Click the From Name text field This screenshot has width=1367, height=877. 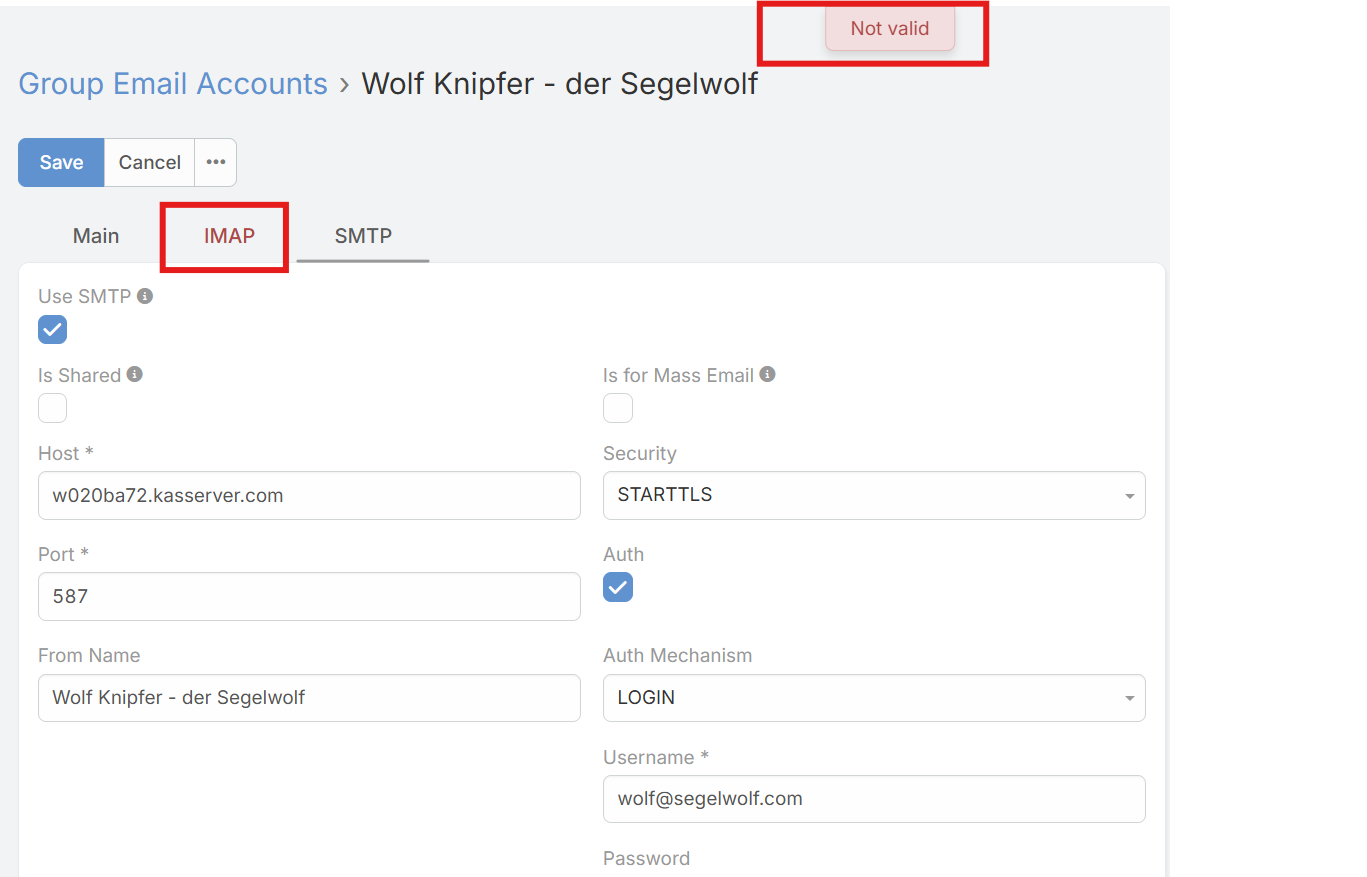(x=309, y=698)
